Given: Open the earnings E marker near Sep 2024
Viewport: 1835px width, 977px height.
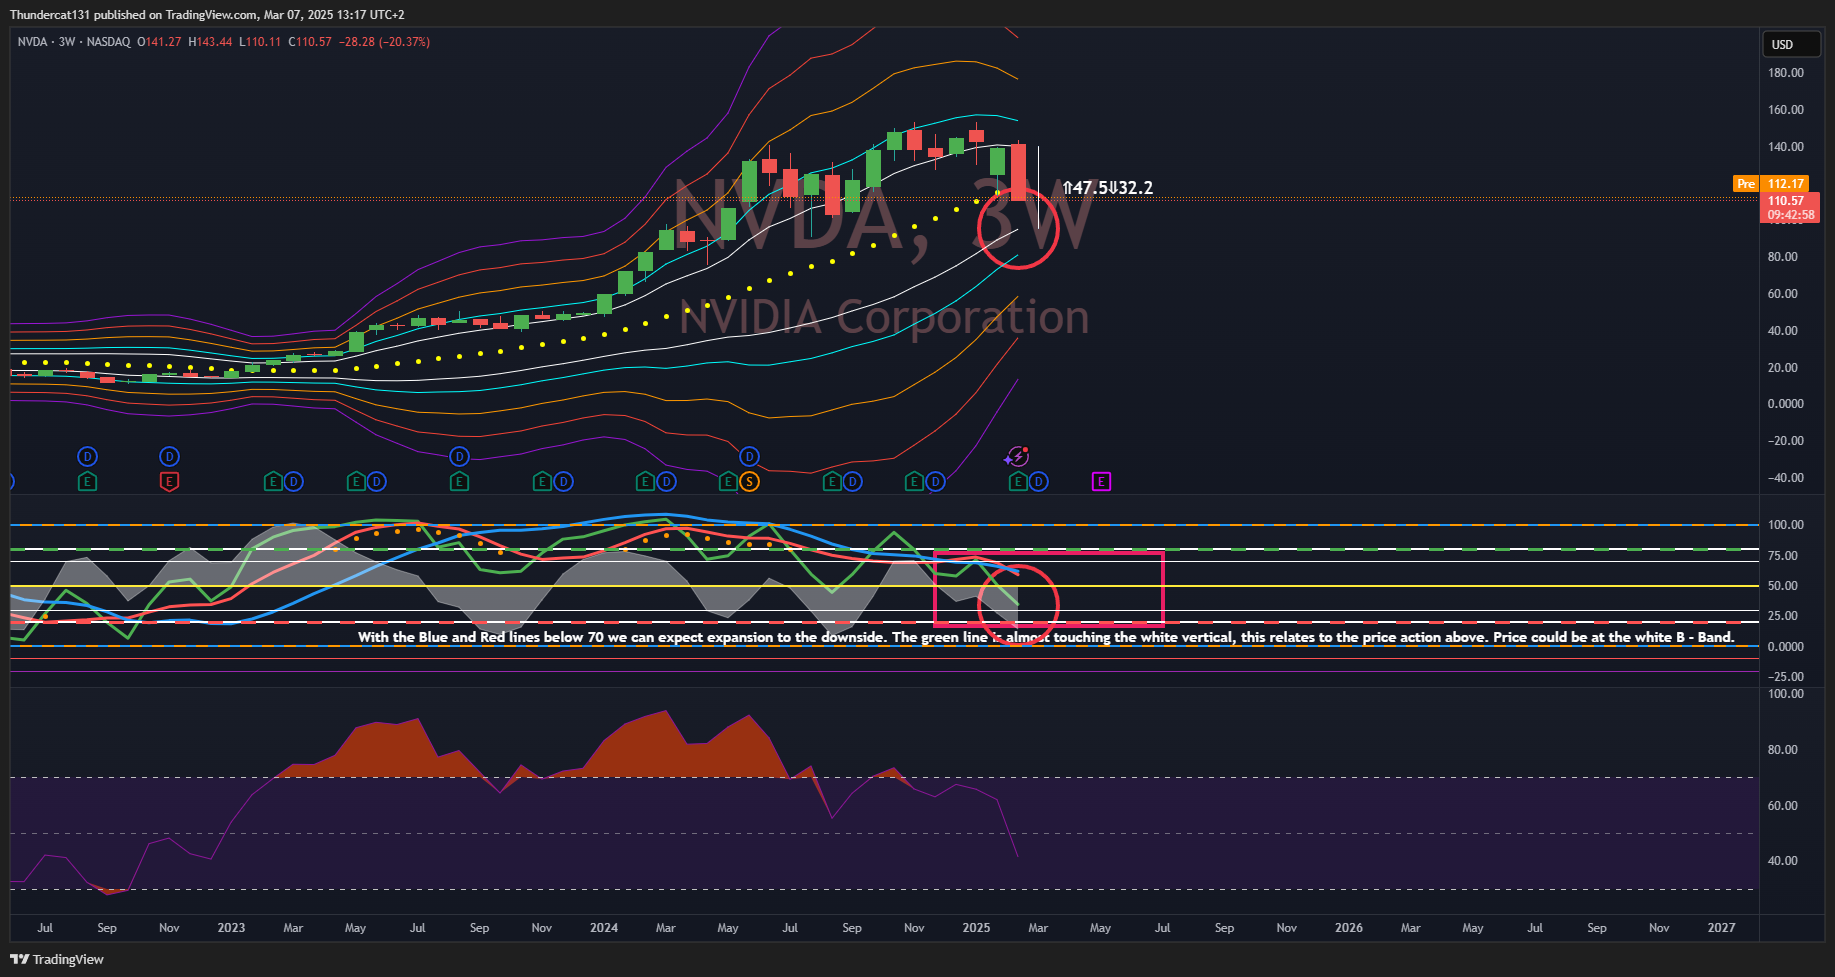Looking at the screenshot, I should point(832,482).
